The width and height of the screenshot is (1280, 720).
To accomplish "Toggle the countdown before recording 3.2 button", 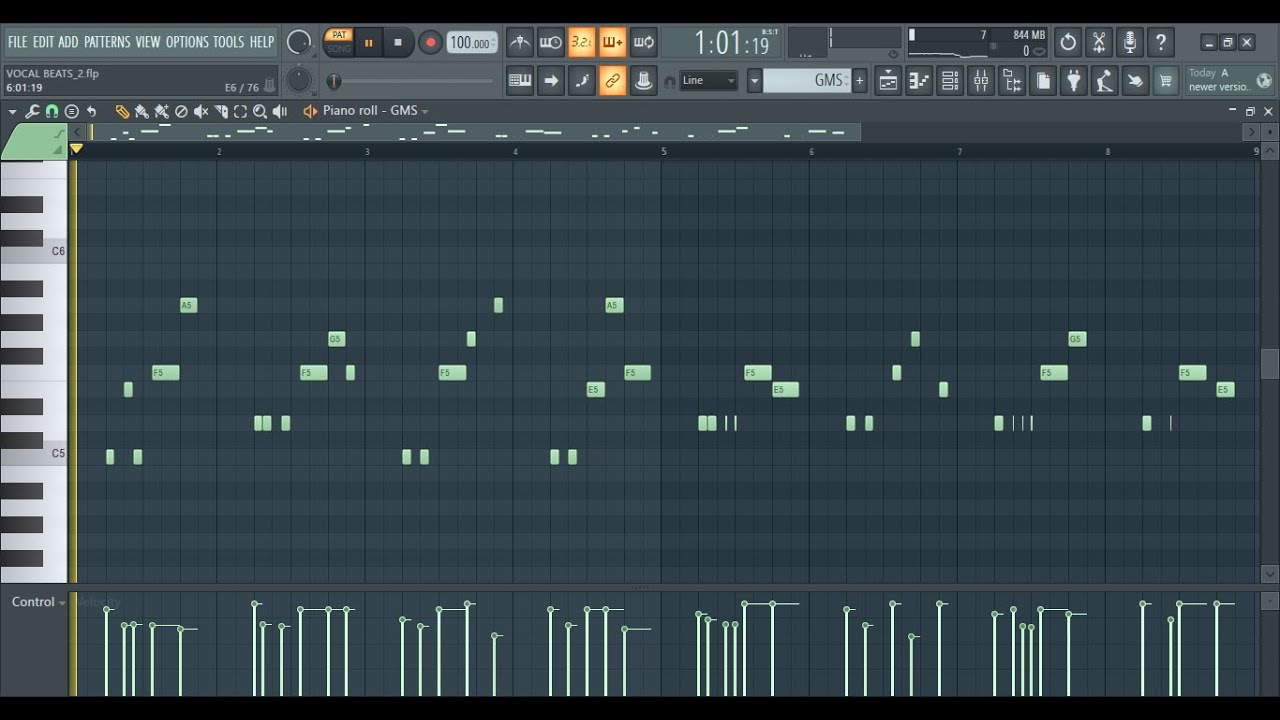I will pos(582,42).
